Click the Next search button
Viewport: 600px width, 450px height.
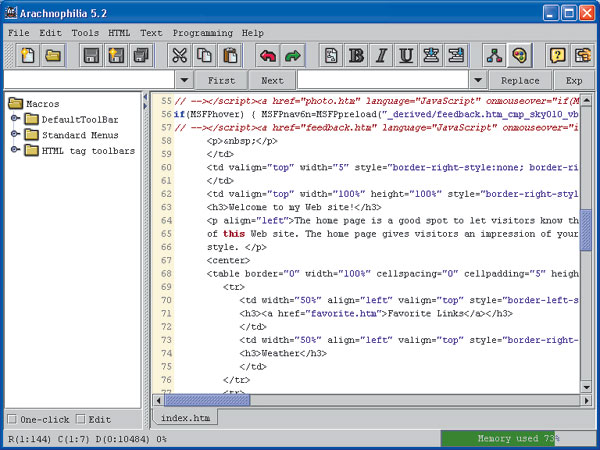click(x=272, y=80)
